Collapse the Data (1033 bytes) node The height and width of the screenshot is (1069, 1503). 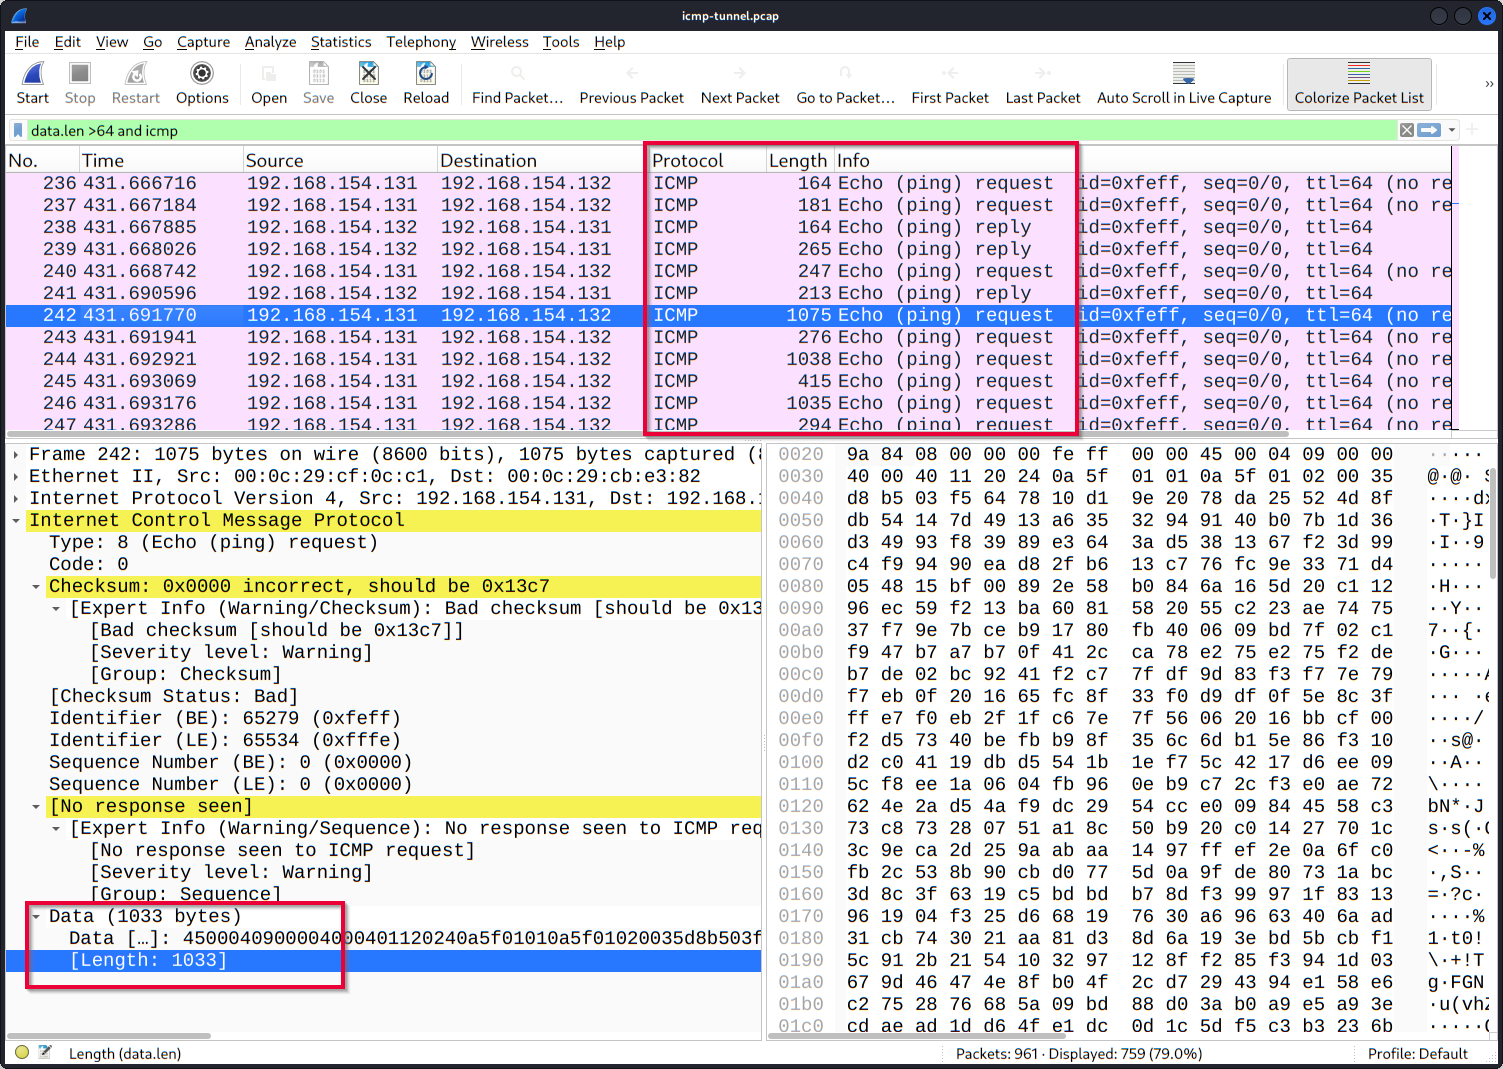click(36, 916)
